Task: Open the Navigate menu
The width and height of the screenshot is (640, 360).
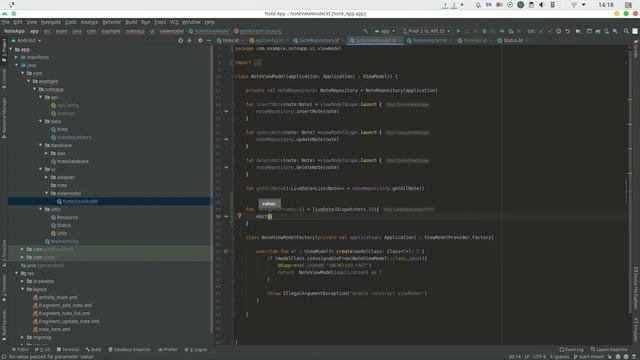Action: [x=51, y=22]
